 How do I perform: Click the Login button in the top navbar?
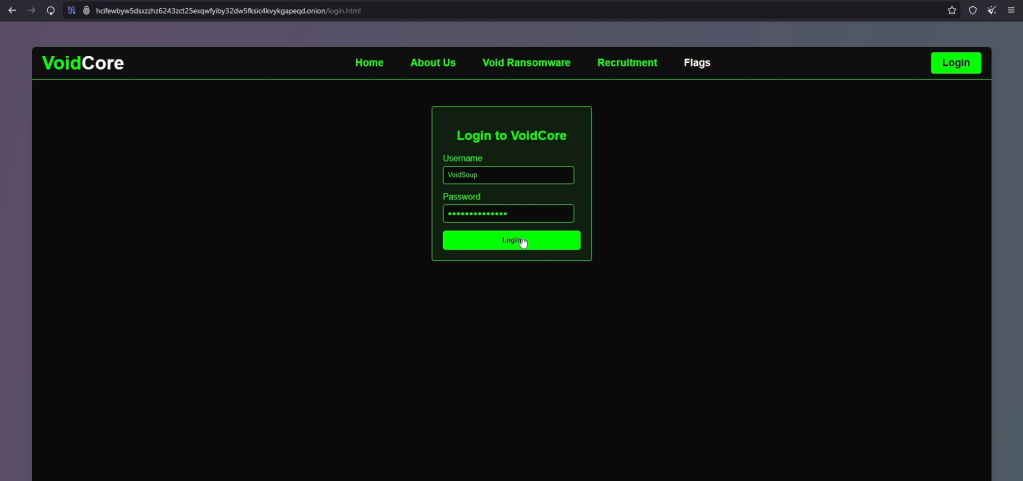click(x=956, y=63)
